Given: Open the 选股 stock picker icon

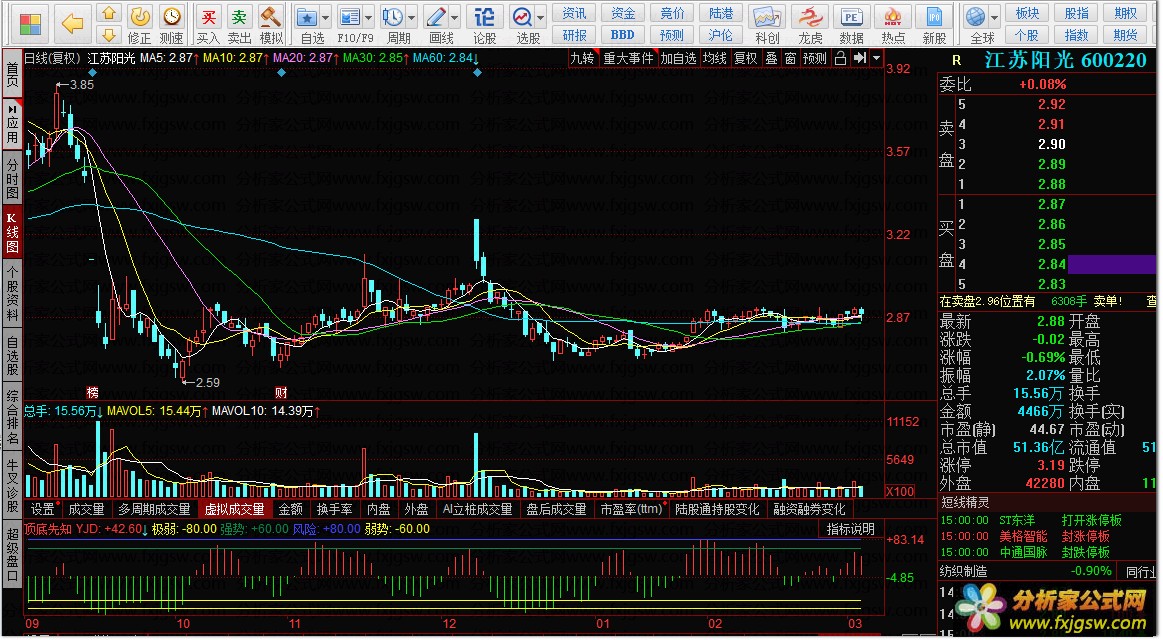Looking at the screenshot, I should tap(522, 16).
